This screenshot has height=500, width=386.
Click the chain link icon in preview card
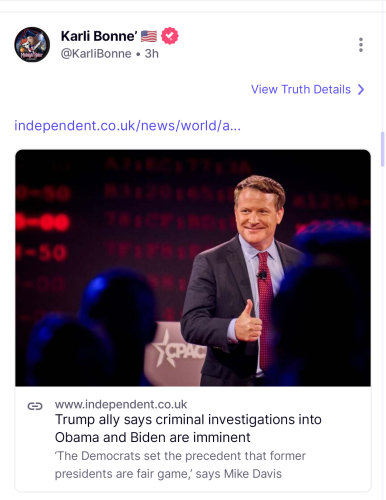coord(35,406)
